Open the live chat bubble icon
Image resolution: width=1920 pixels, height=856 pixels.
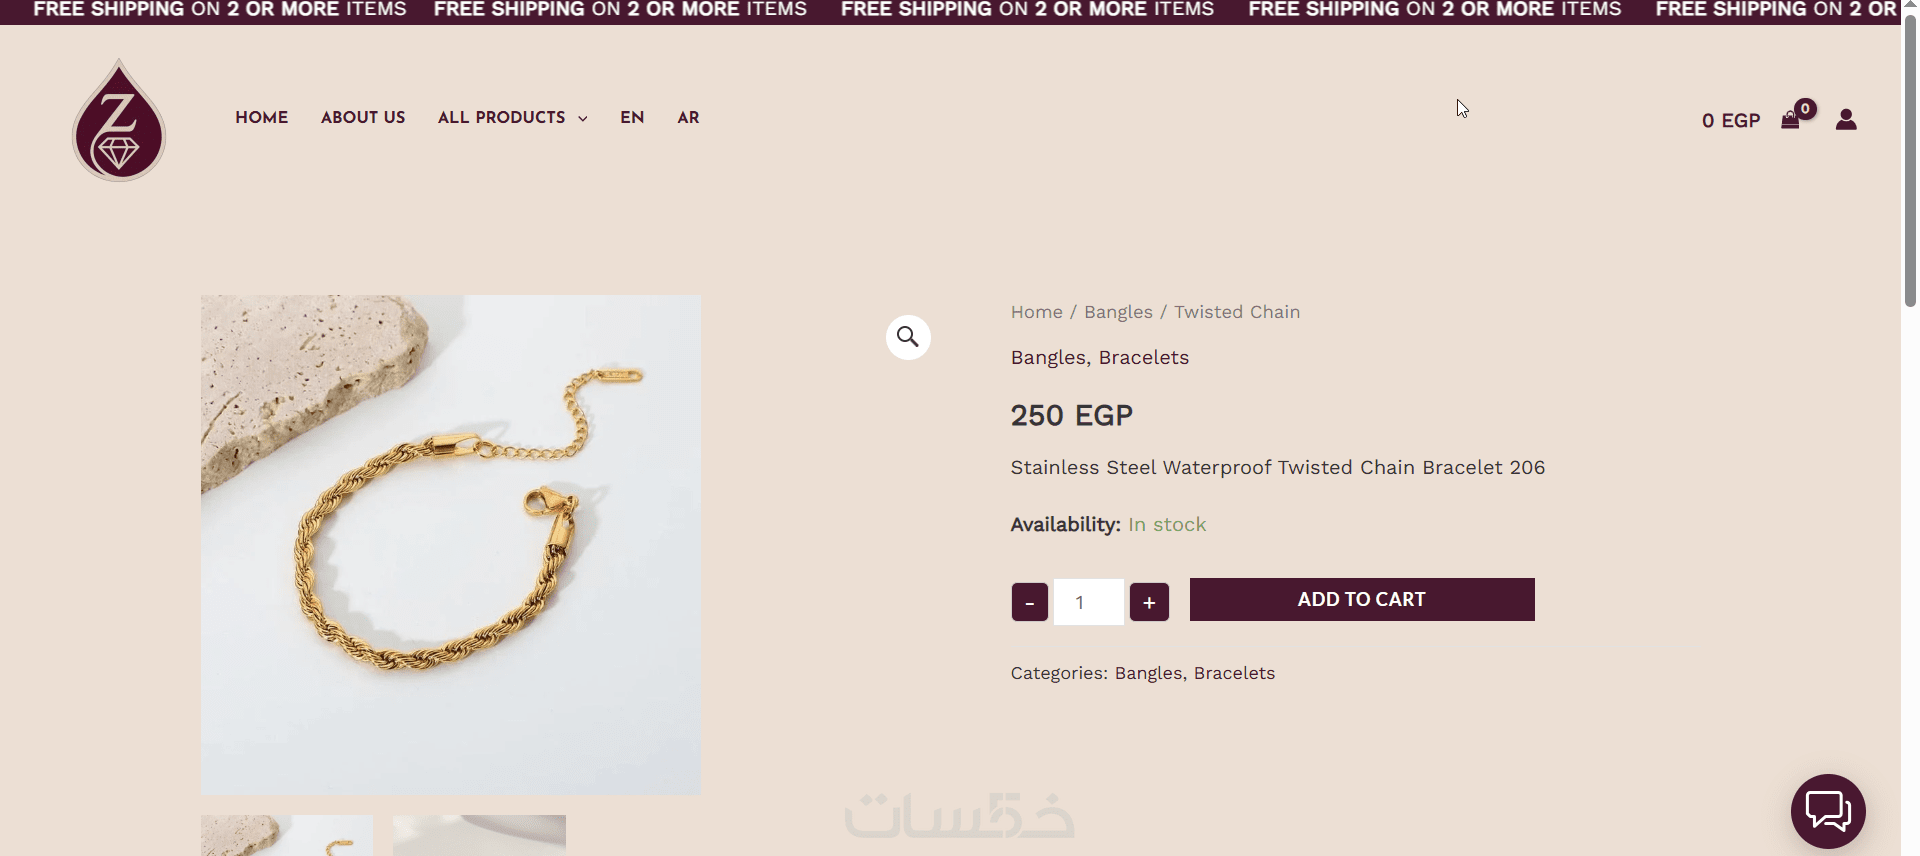[1828, 811]
